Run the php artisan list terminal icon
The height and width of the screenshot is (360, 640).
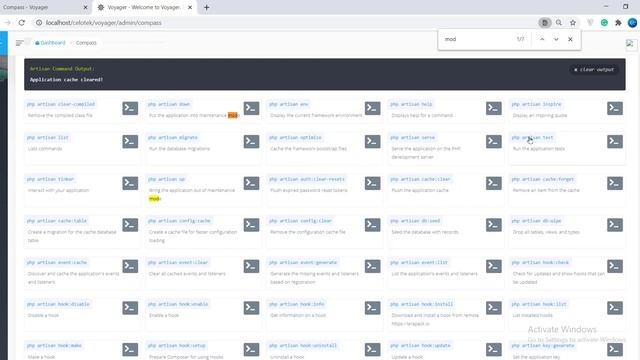pos(130,142)
